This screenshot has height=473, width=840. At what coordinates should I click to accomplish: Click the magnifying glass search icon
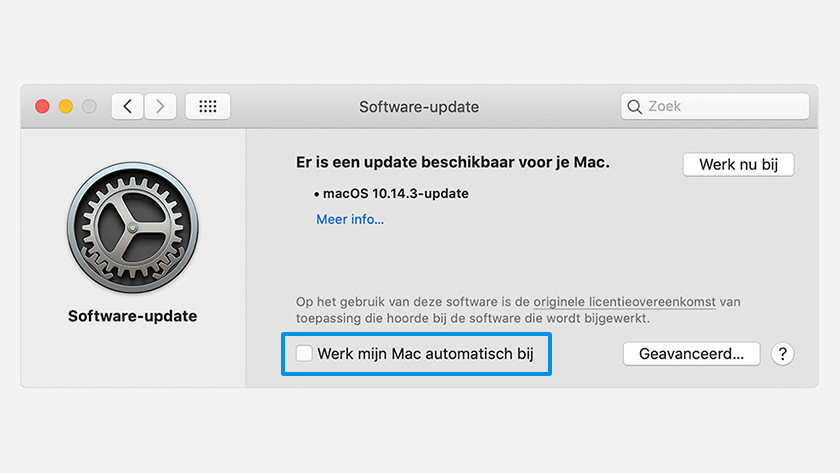pyautogui.click(x=635, y=106)
